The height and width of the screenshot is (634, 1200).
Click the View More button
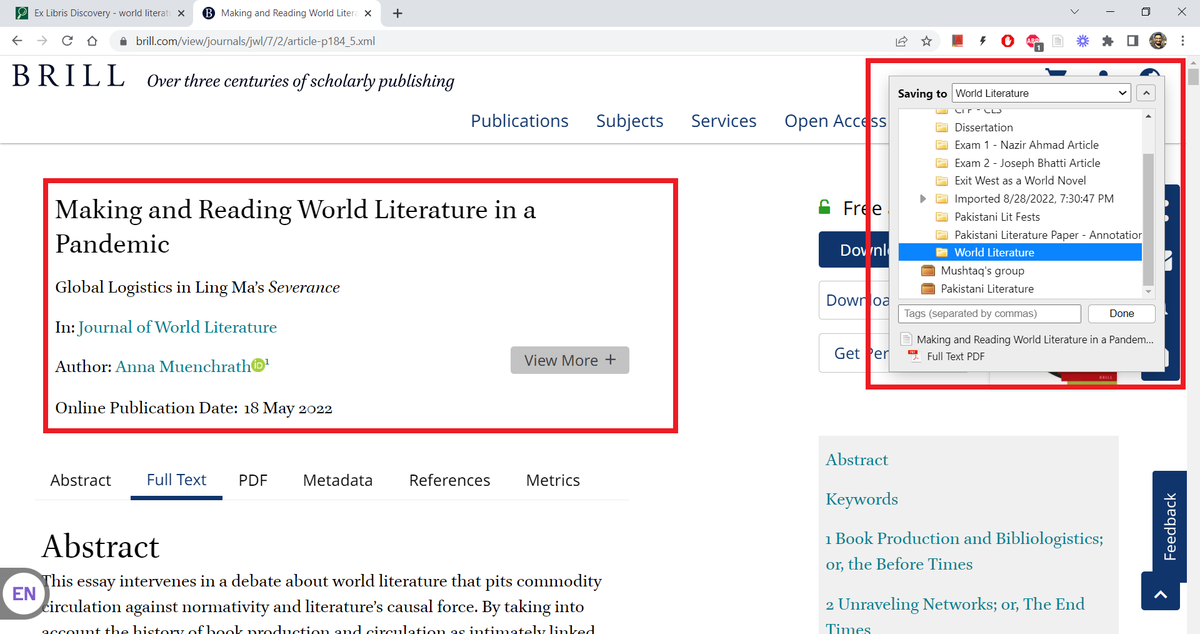tap(570, 360)
